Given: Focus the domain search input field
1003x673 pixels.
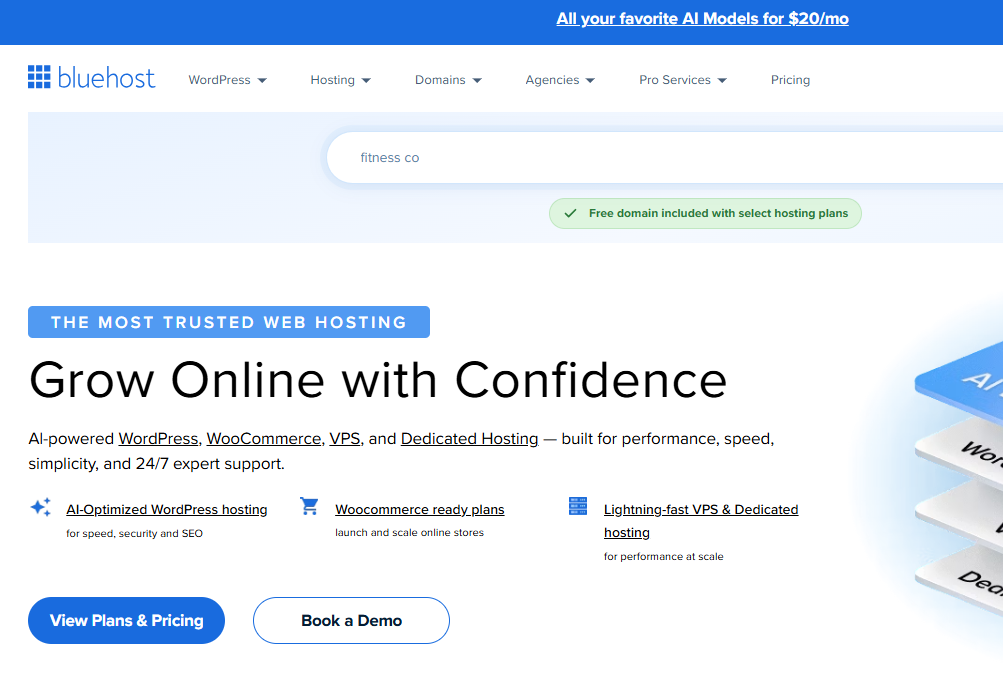Looking at the screenshot, I should pyautogui.click(x=665, y=158).
